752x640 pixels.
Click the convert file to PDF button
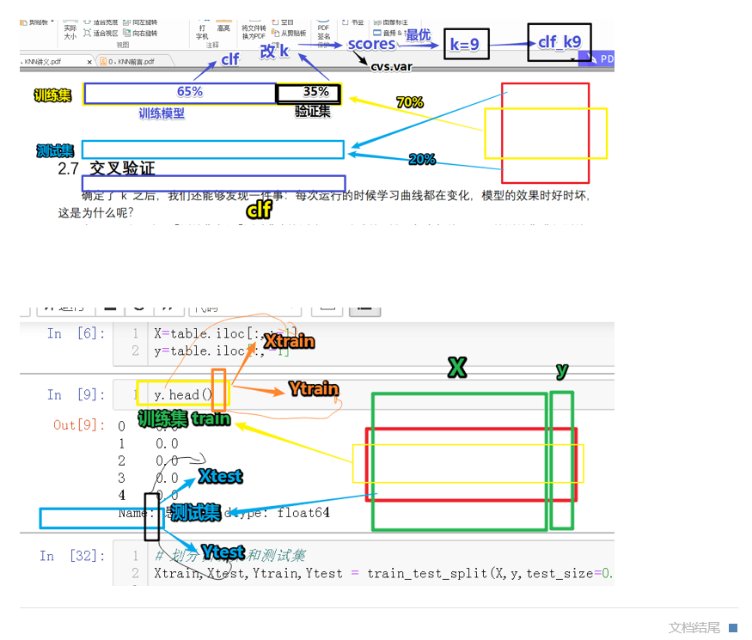[253, 32]
